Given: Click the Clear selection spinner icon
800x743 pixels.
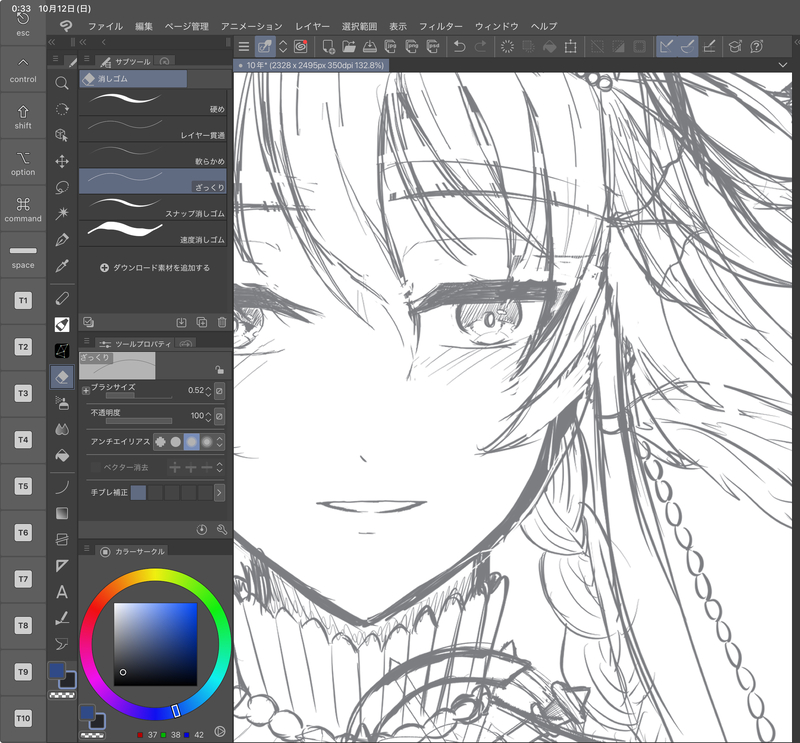Looking at the screenshot, I should tap(507, 47).
